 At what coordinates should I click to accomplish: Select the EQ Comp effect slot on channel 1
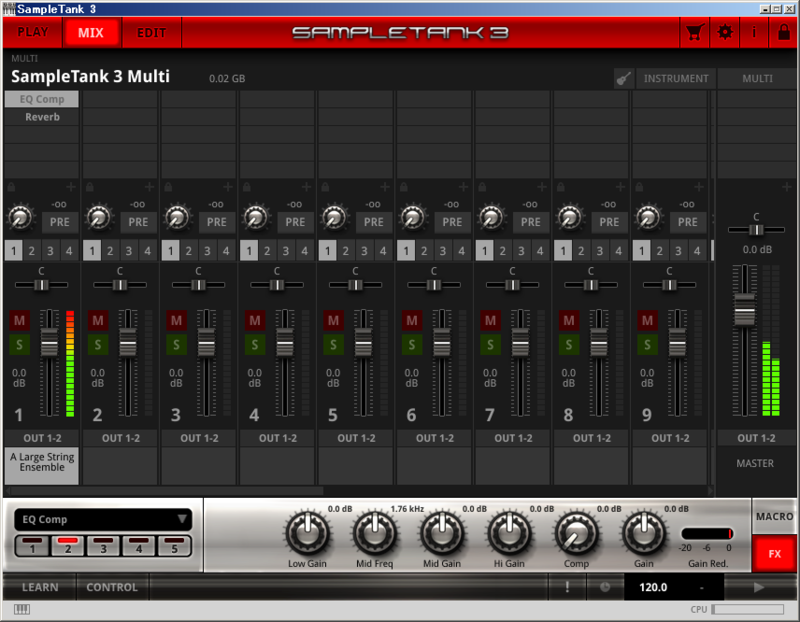tap(42, 99)
